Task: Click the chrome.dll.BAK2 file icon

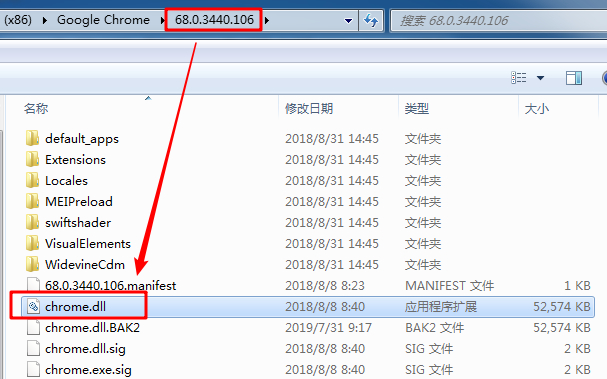Action: 33,327
